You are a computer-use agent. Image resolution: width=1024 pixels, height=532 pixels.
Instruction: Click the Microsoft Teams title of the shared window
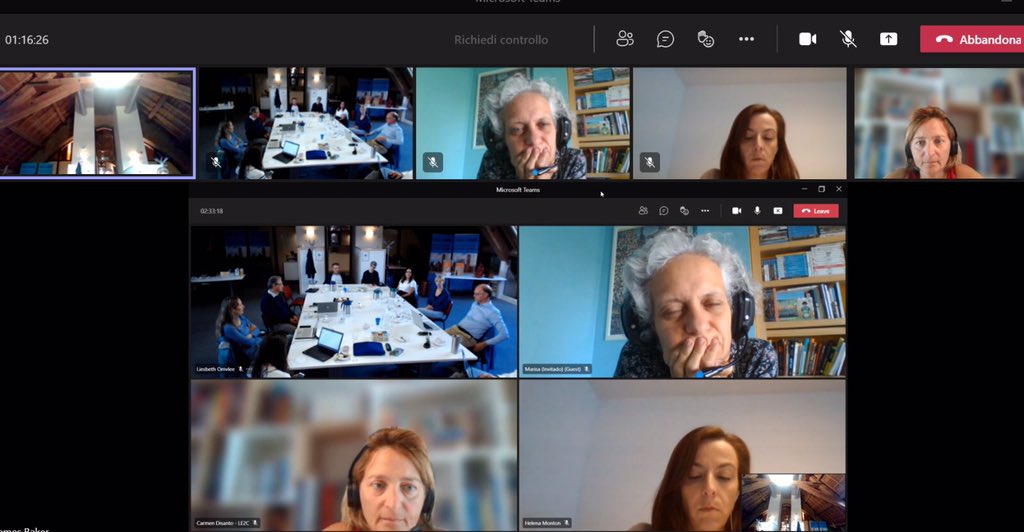[x=518, y=190]
